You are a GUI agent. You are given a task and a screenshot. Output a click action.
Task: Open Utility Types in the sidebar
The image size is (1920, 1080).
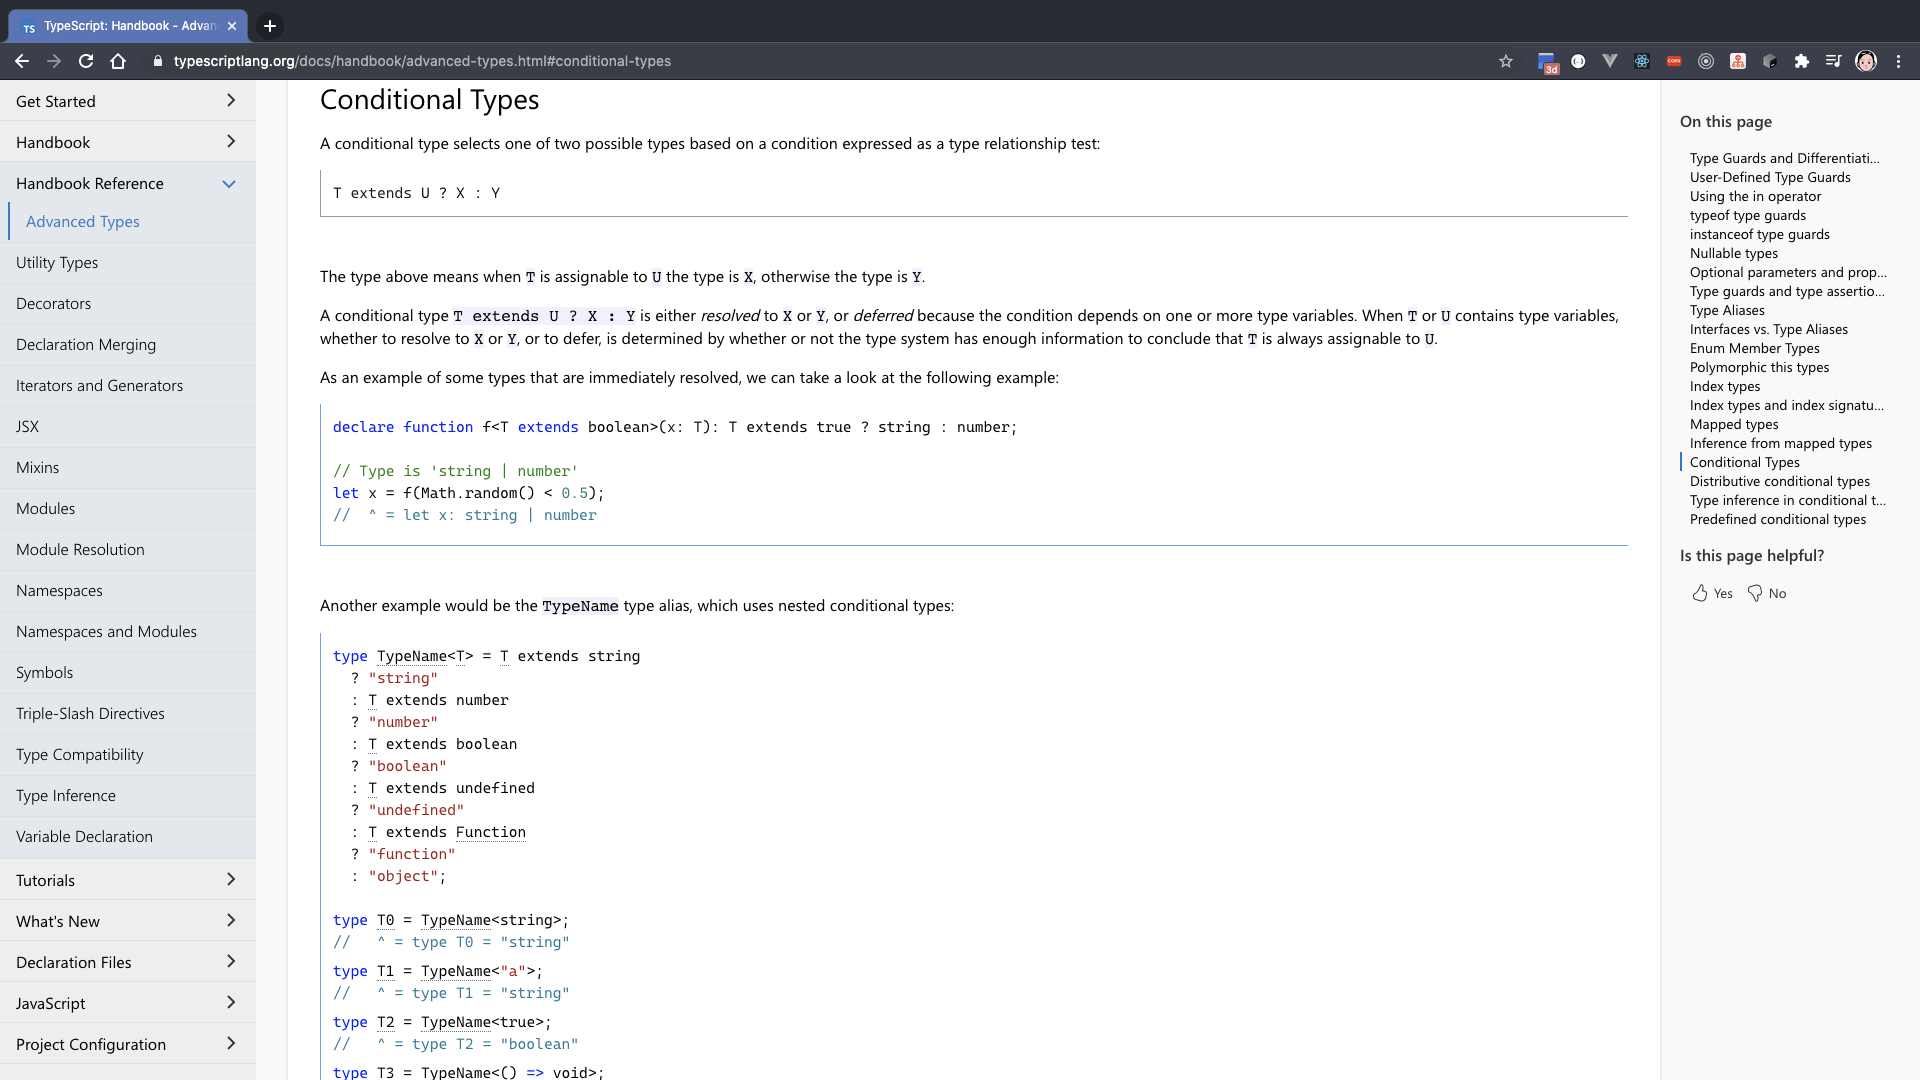point(57,262)
